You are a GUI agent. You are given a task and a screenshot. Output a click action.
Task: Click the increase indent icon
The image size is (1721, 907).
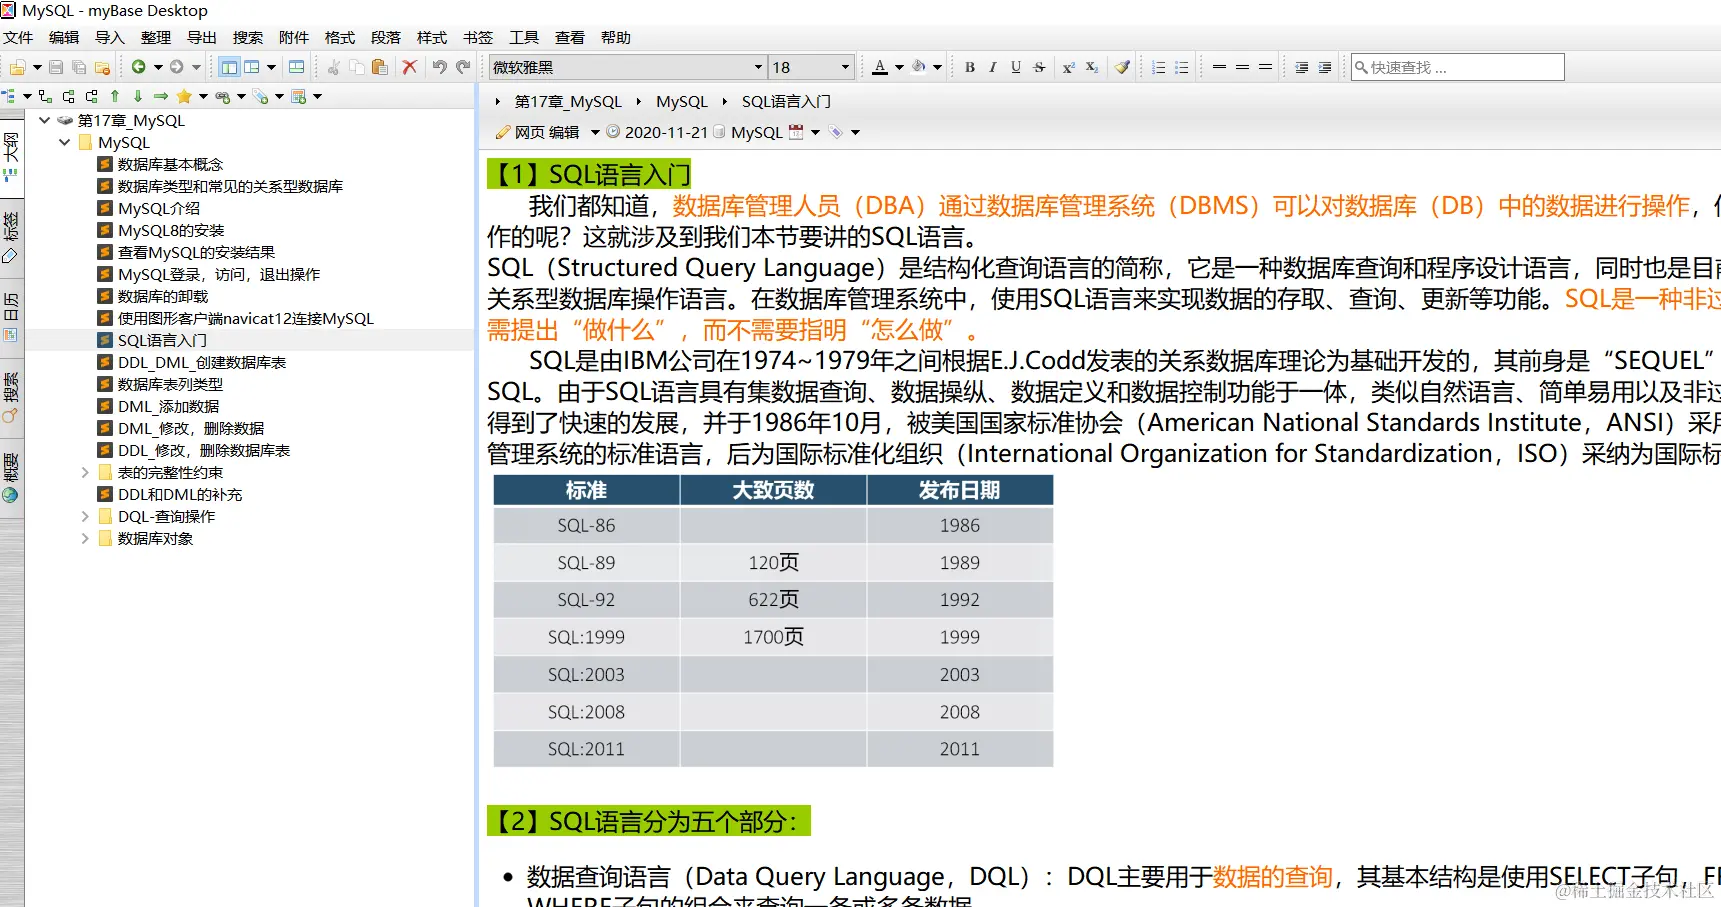click(1325, 67)
